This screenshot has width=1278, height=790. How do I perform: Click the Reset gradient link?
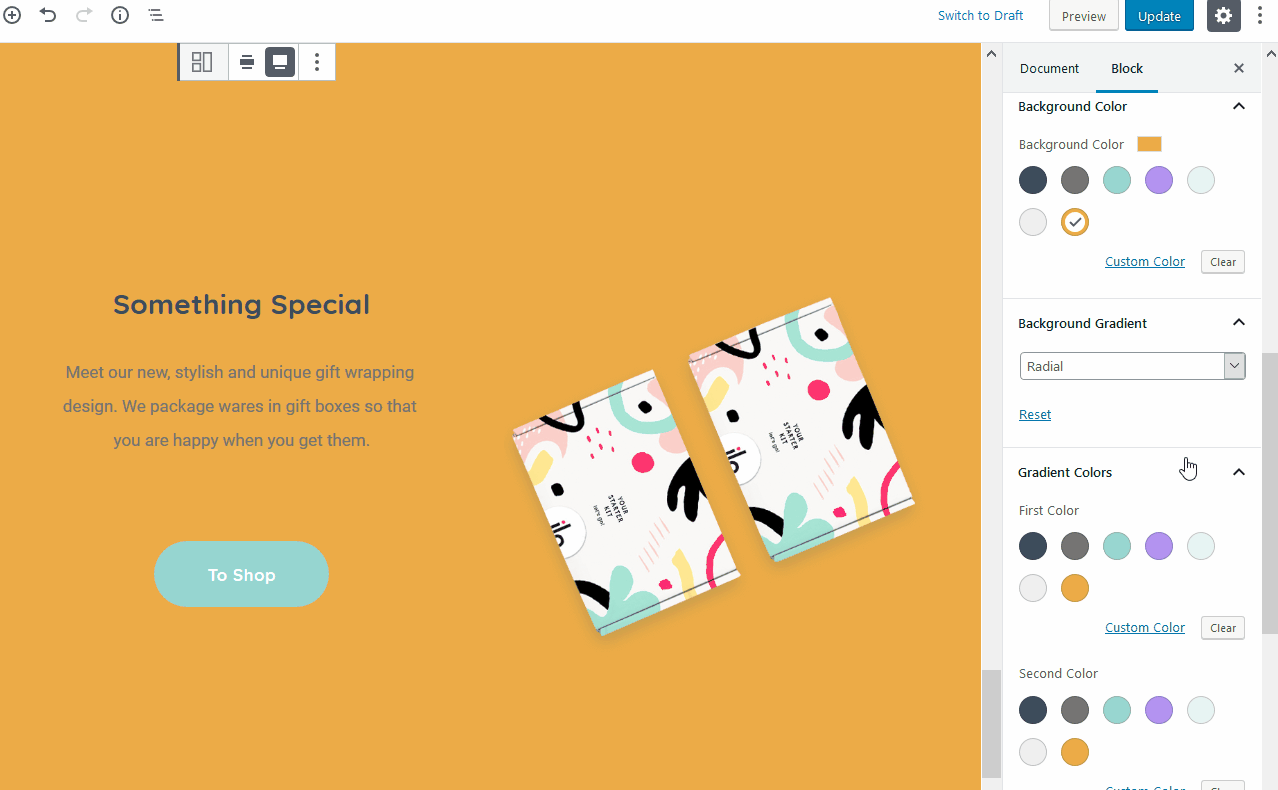(1035, 414)
